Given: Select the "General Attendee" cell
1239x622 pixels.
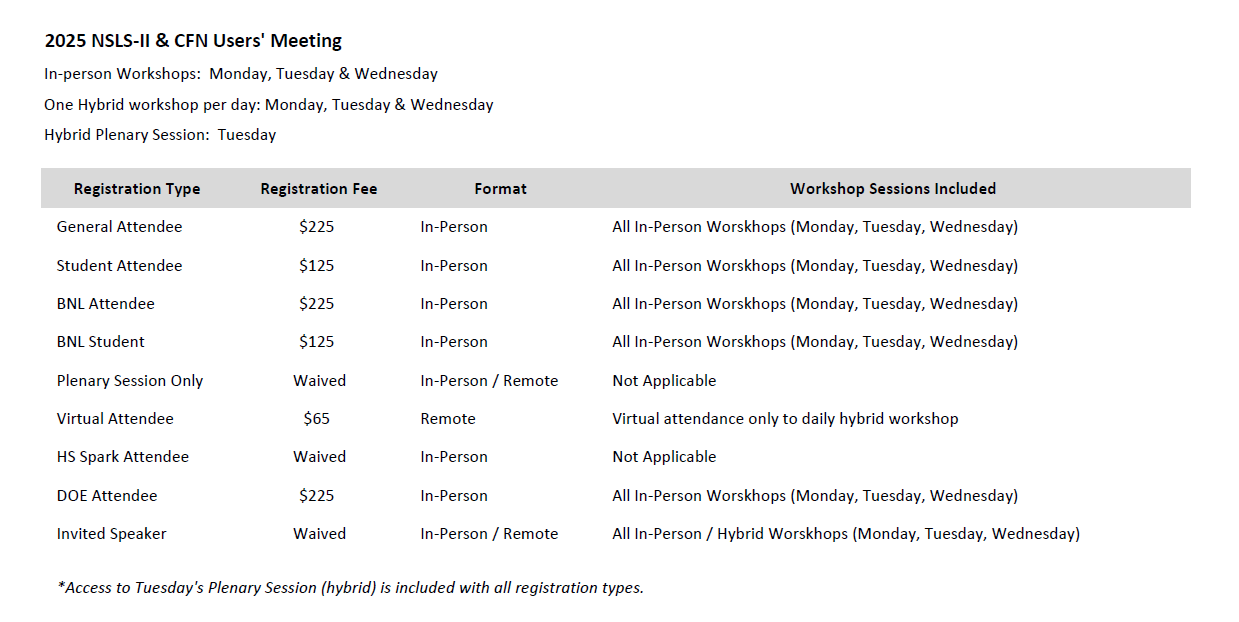Looking at the screenshot, I should click(120, 227).
